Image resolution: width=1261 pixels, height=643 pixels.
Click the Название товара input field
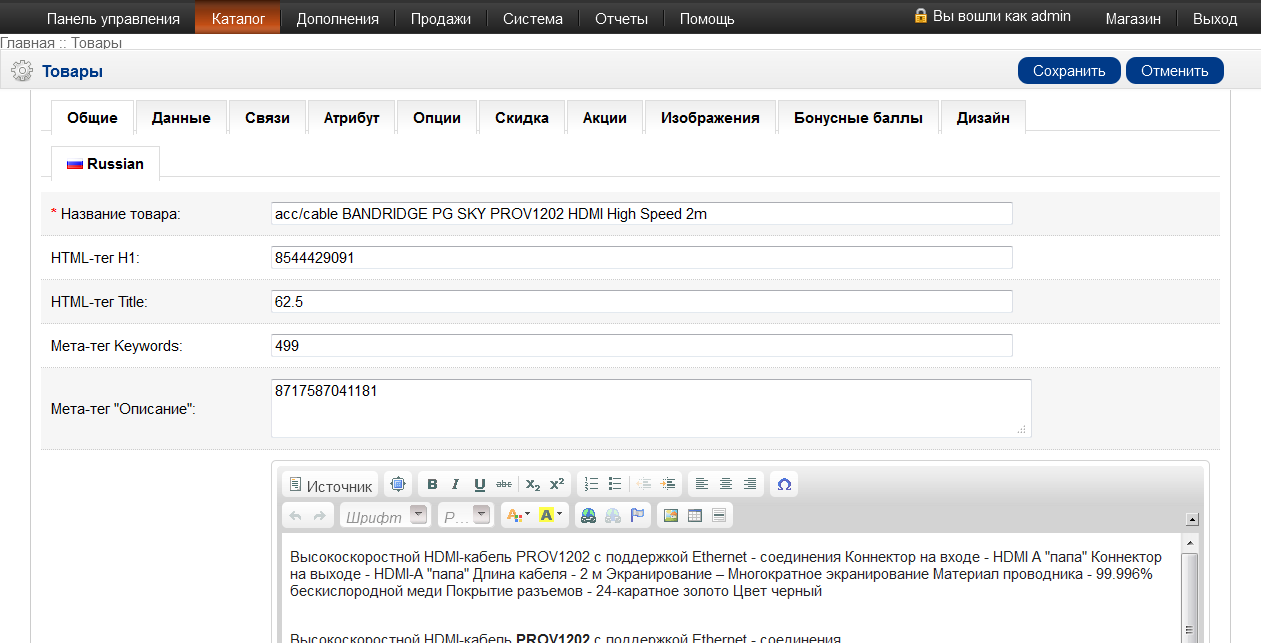pyautogui.click(x=642, y=213)
